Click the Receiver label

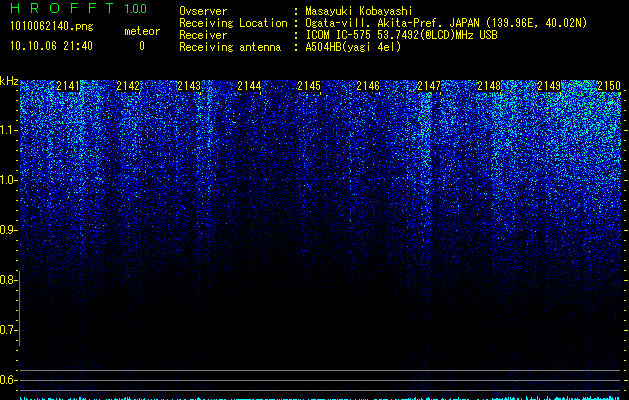tap(203, 35)
